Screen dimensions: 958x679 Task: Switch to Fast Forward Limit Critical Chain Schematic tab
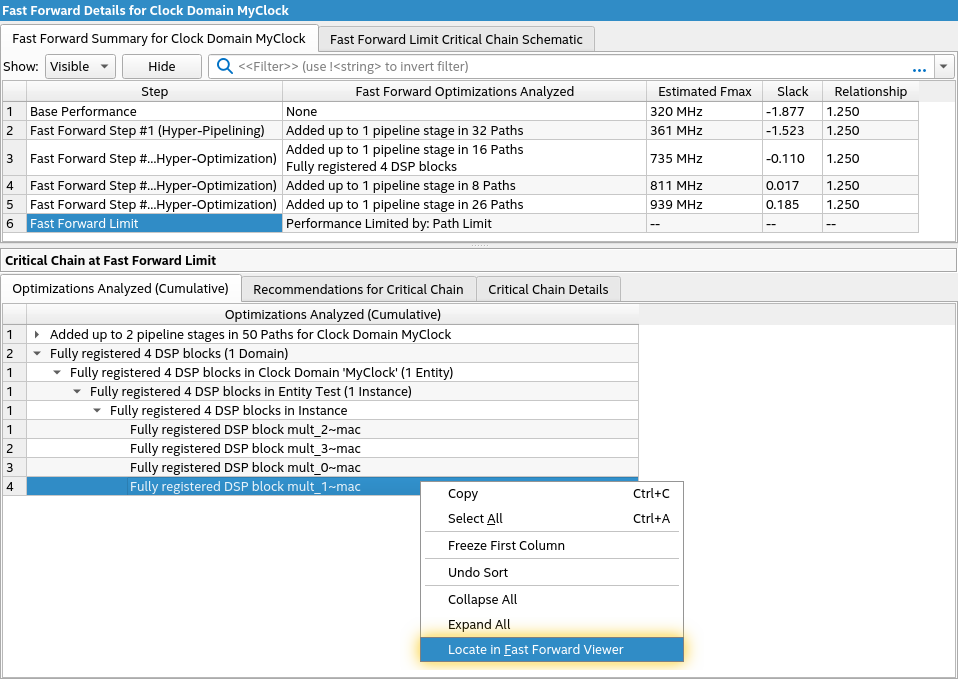point(456,39)
